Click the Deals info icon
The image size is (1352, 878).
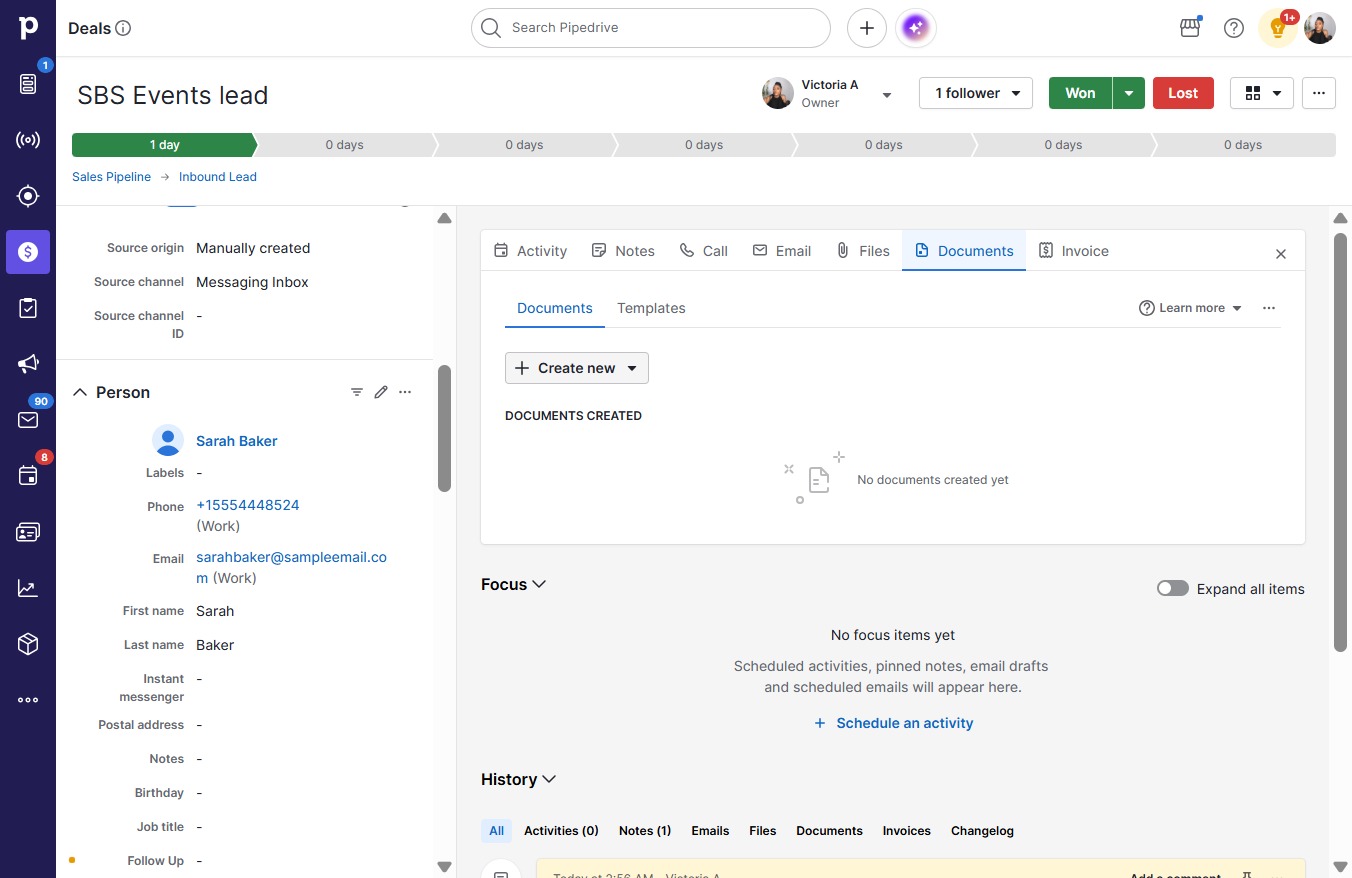click(123, 28)
